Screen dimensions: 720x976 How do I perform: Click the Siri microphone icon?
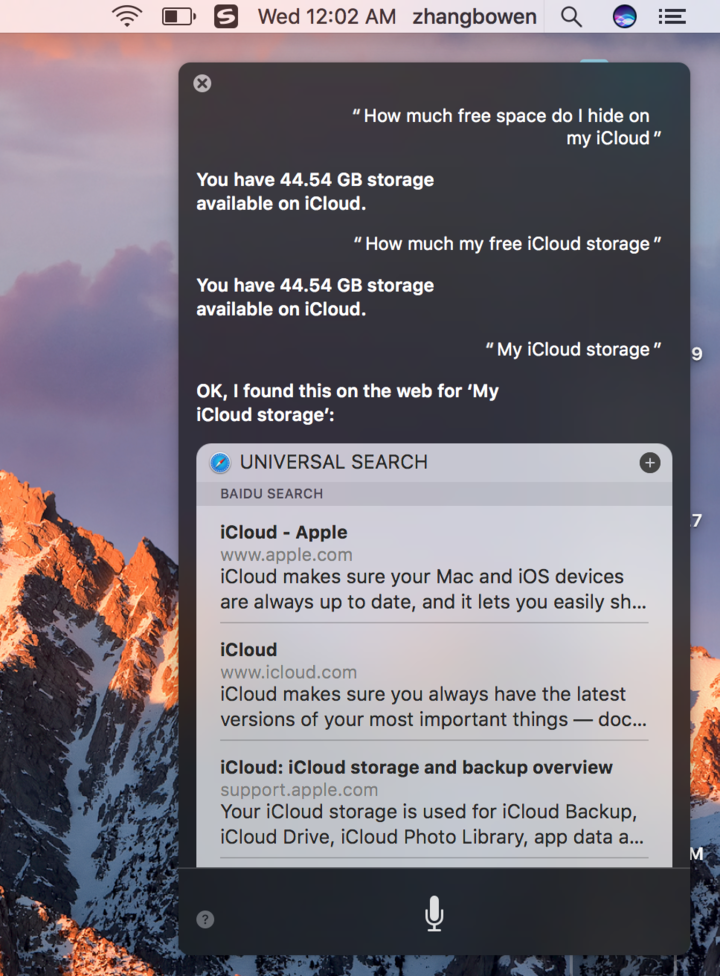[434, 913]
